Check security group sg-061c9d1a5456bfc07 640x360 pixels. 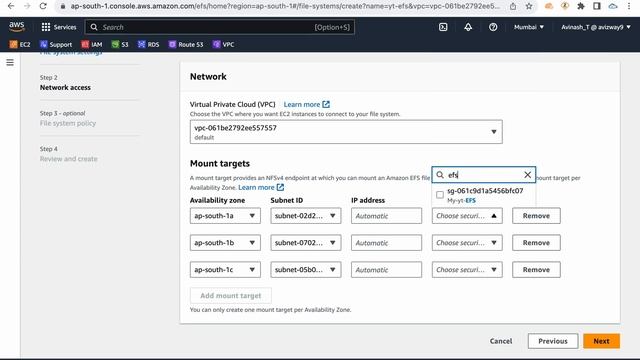click(x=440, y=195)
